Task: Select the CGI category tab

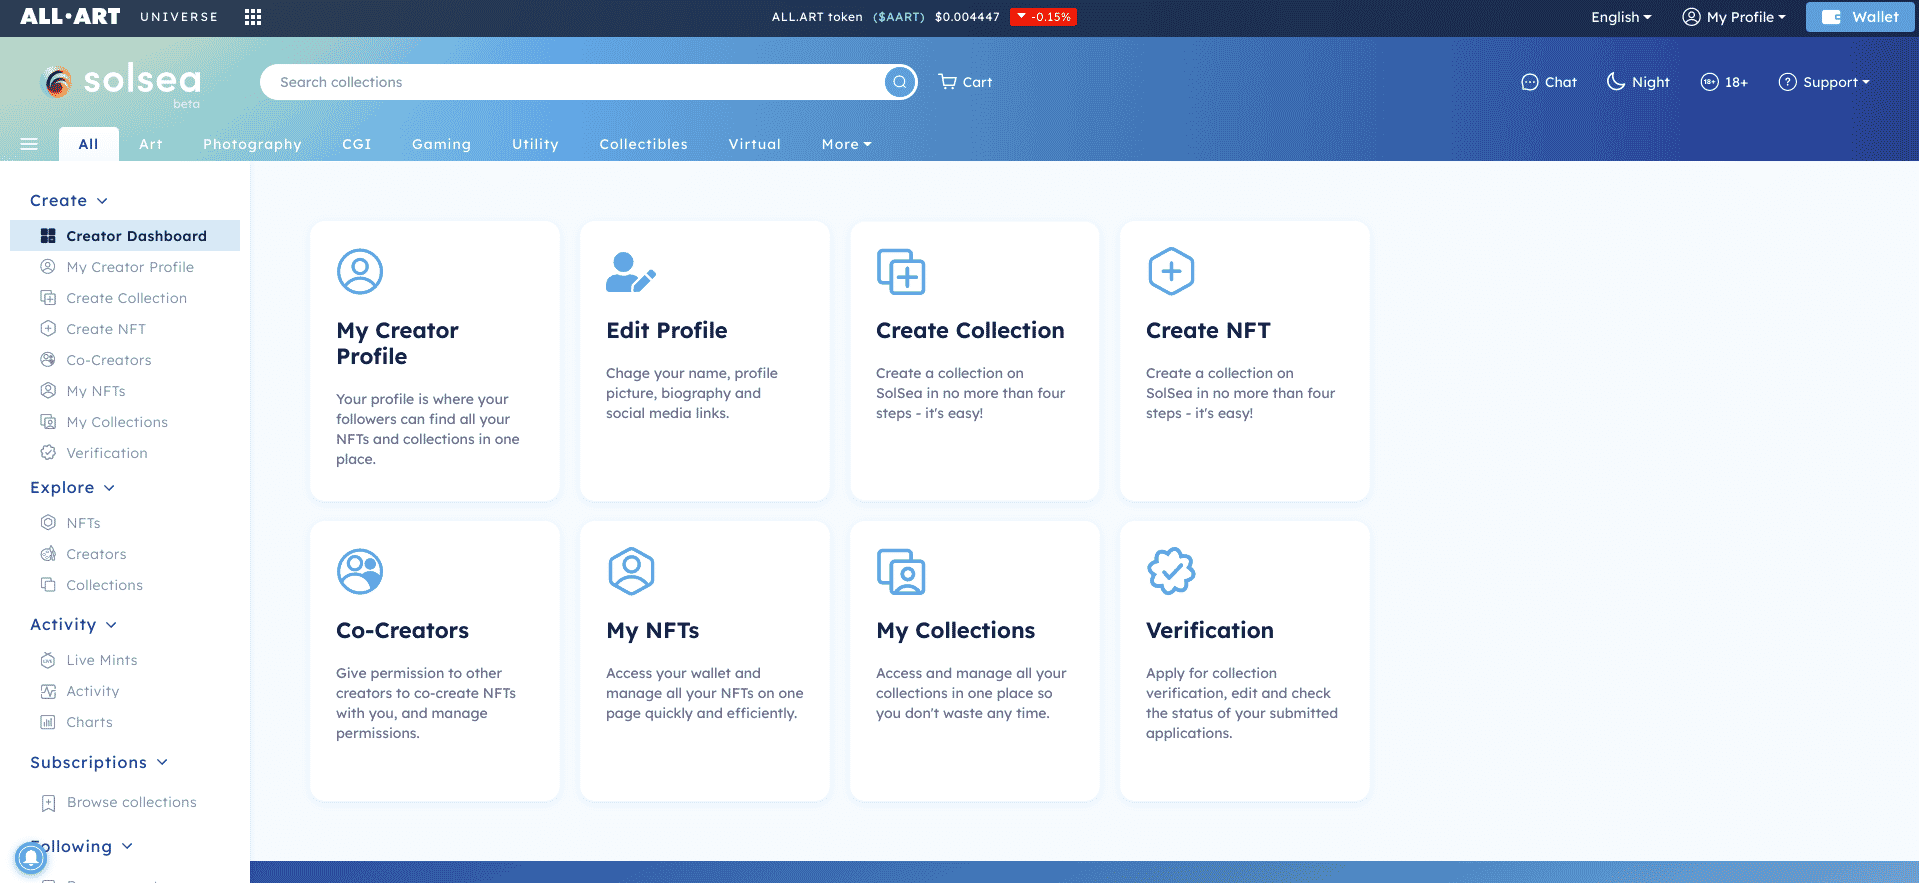Action: pyautogui.click(x=357, y=144)
